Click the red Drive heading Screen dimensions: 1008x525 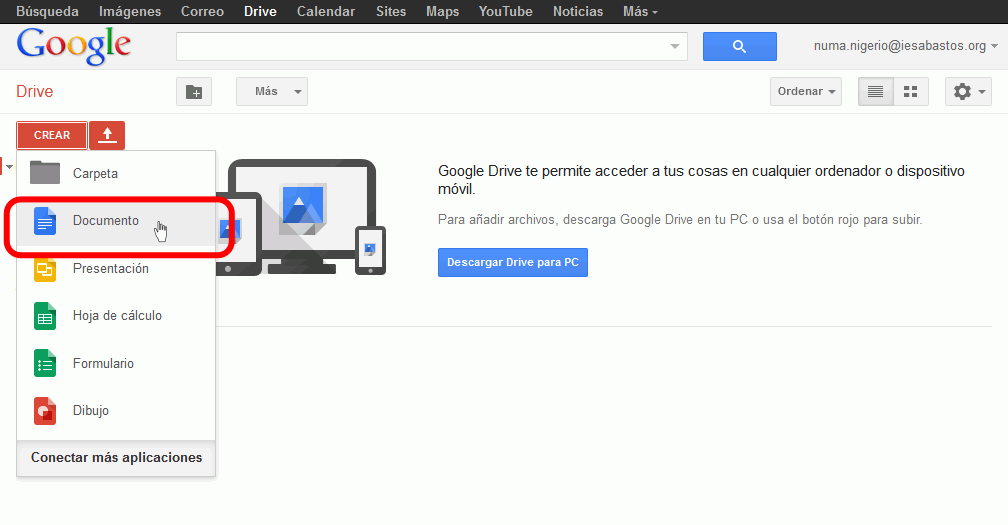point(35,91)
